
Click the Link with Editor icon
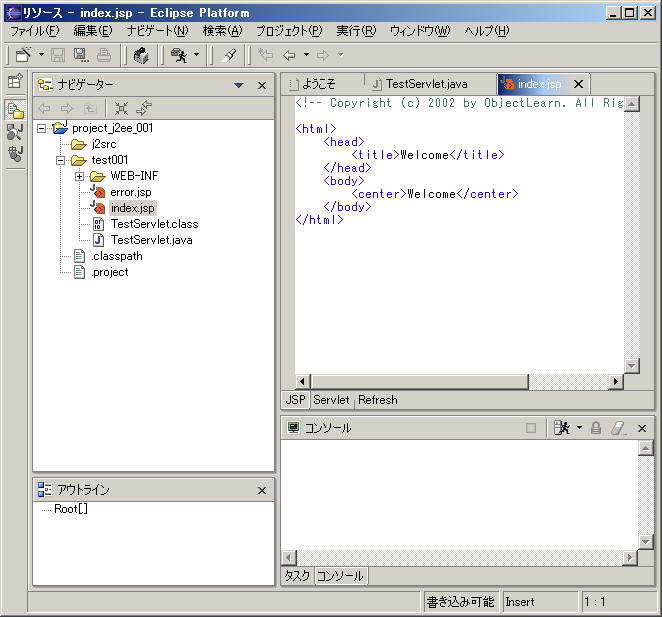pos(144,108)
